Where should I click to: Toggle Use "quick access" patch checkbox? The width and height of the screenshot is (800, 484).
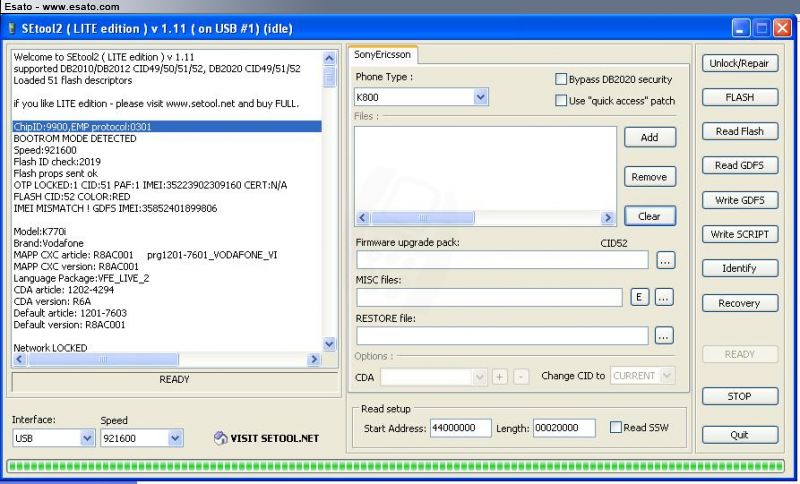(561, 100)
